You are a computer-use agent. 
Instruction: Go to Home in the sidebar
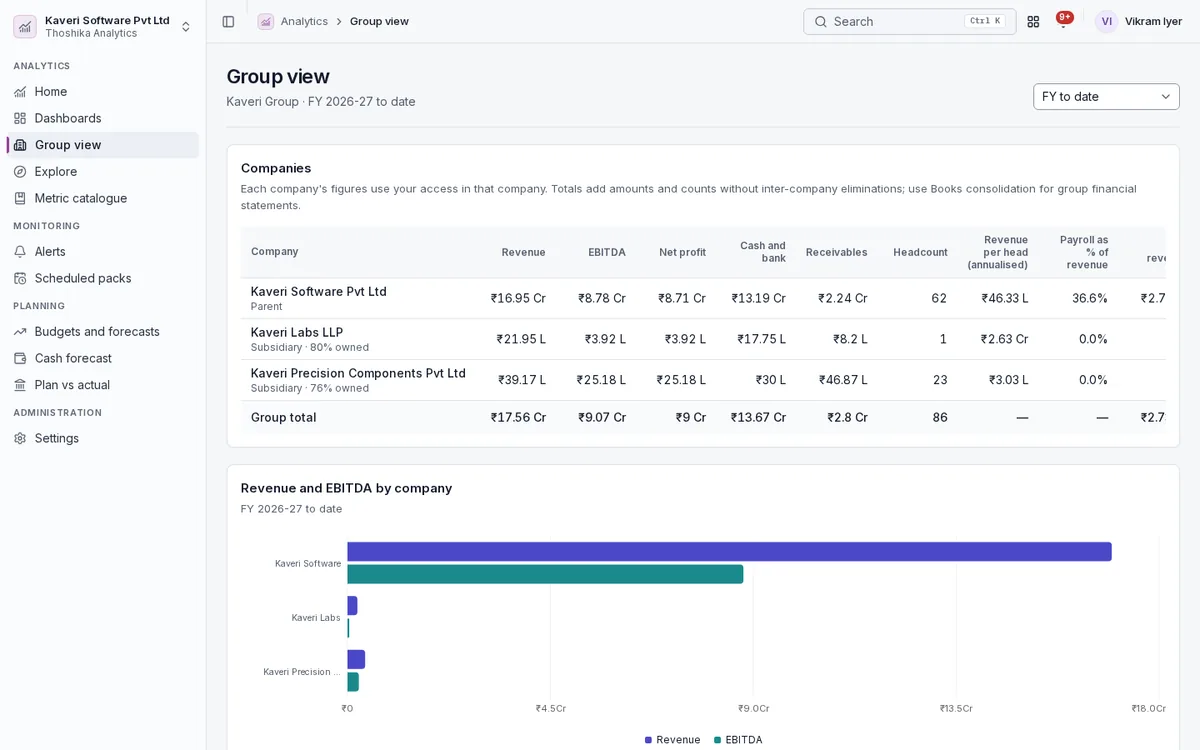coord(103,91)
